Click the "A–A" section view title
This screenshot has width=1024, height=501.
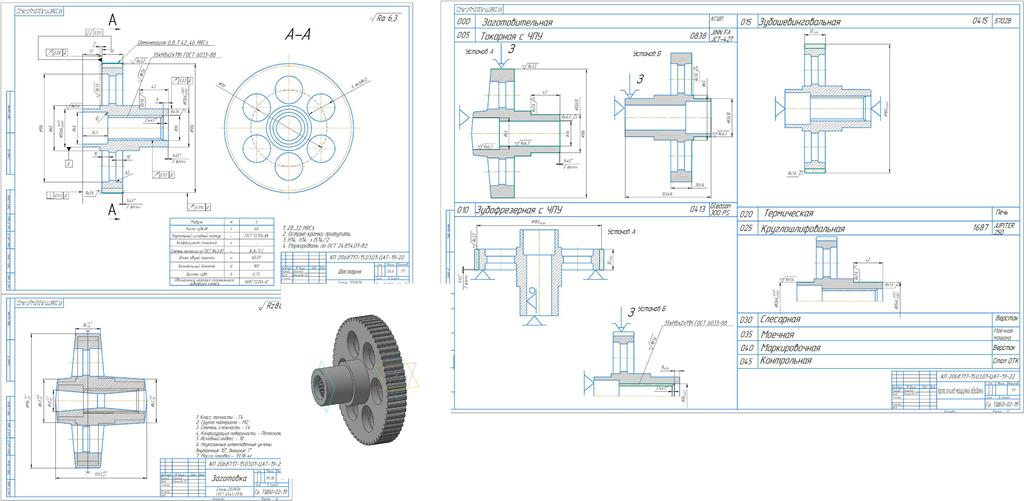tap(297, 35)
